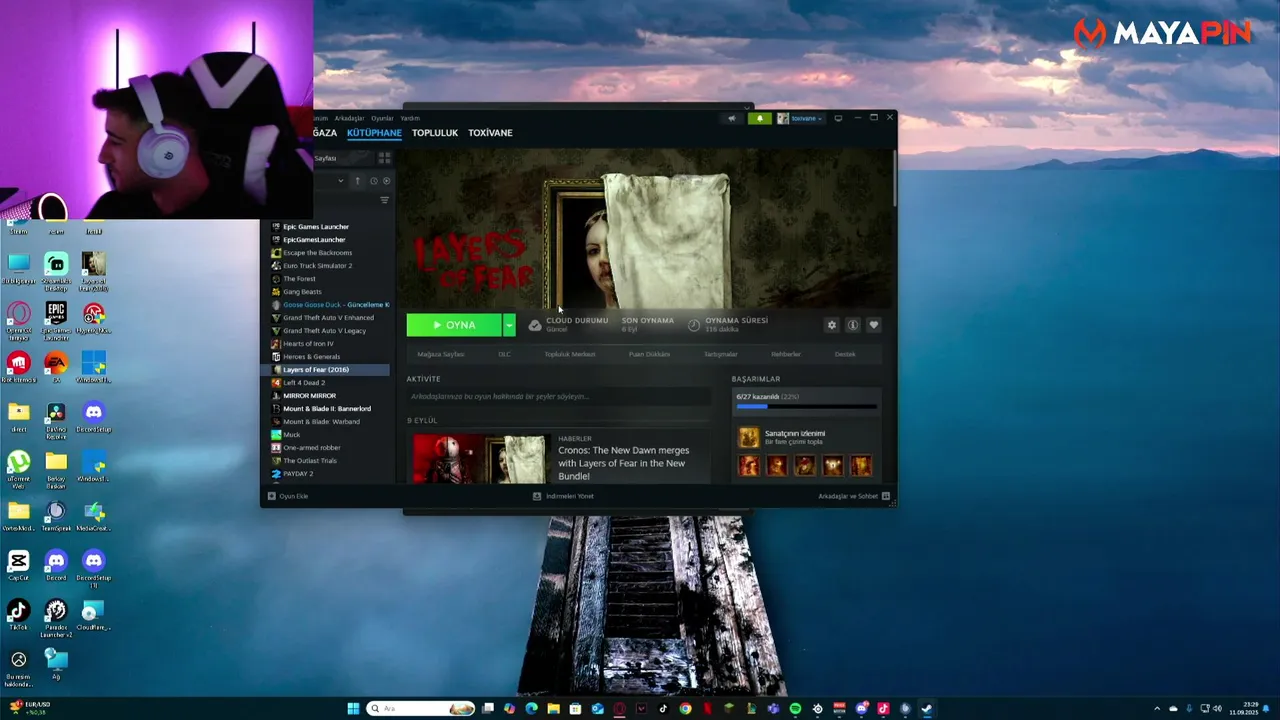Open Paradox Launcher v2 desktop icon

pyautogui.click(x=56, y=617)
